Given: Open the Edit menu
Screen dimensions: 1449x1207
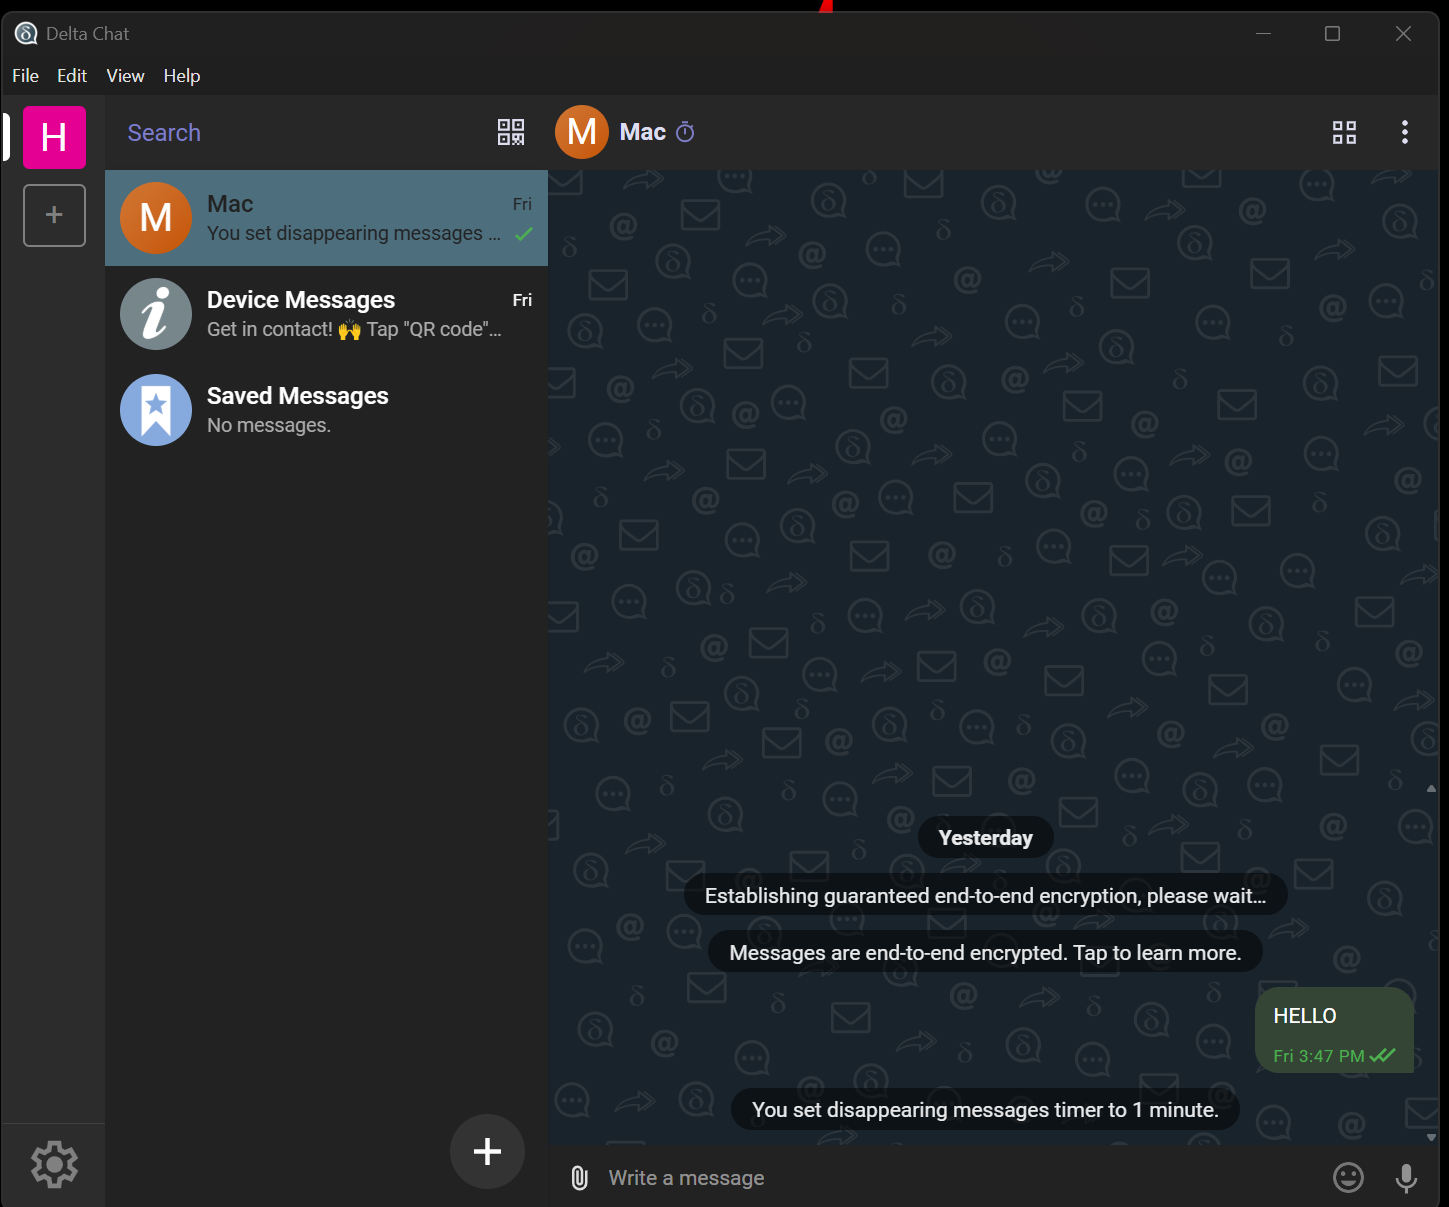Looking at the screenshot, I should click(x=72, y=76).
